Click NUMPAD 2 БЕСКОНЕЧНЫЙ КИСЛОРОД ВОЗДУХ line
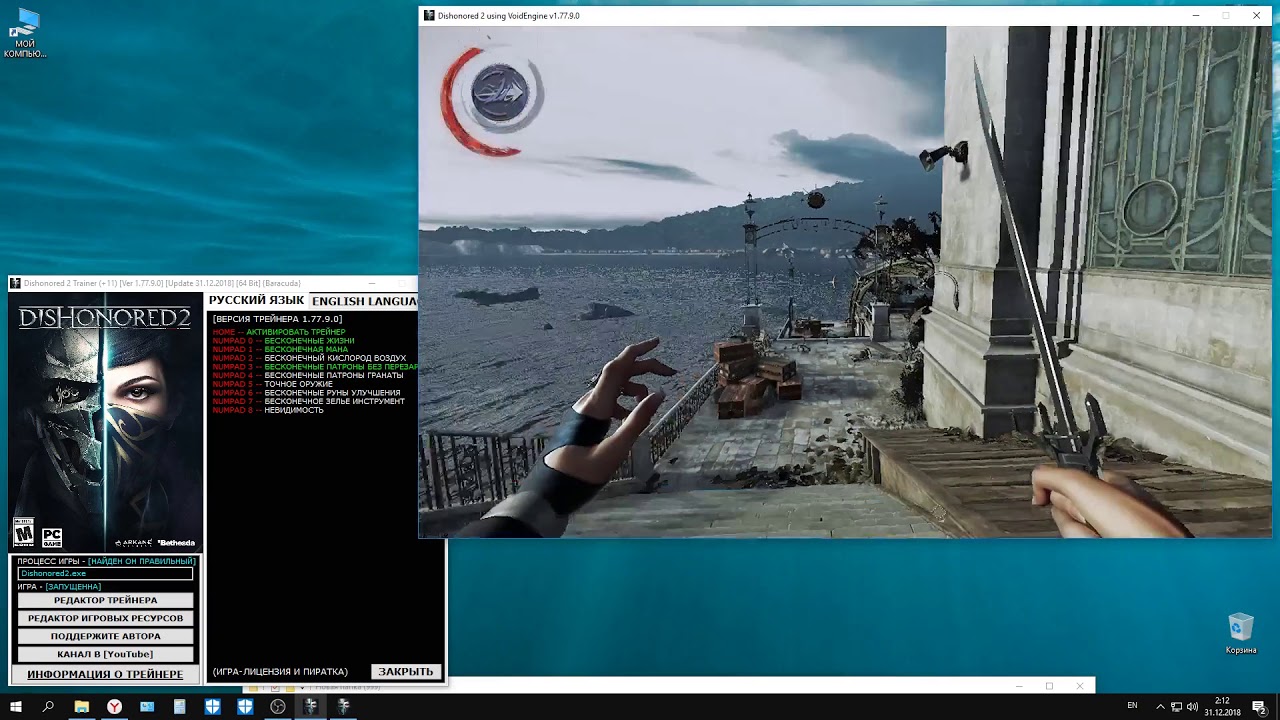Viewport: 1280px width, 720px height. pos(309,358)
